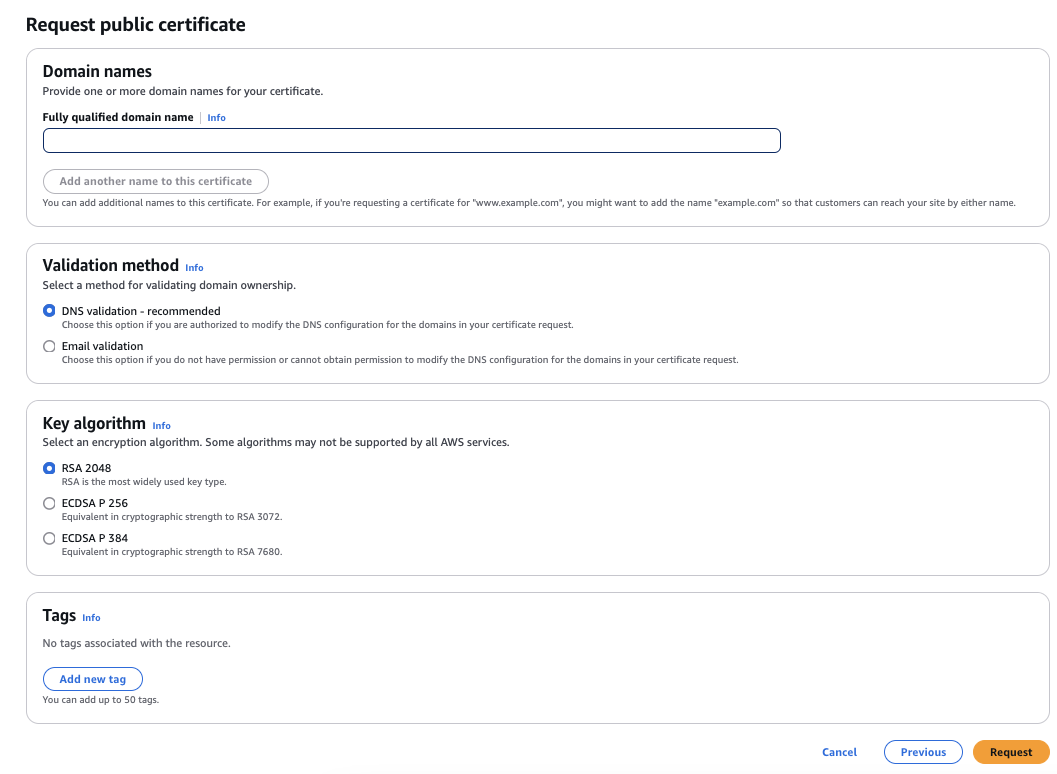The width and height of the screenshot is (1057, 774).
Task: Choose ECDSA P 256 algorithm
Action: click(x=49, y=503)
